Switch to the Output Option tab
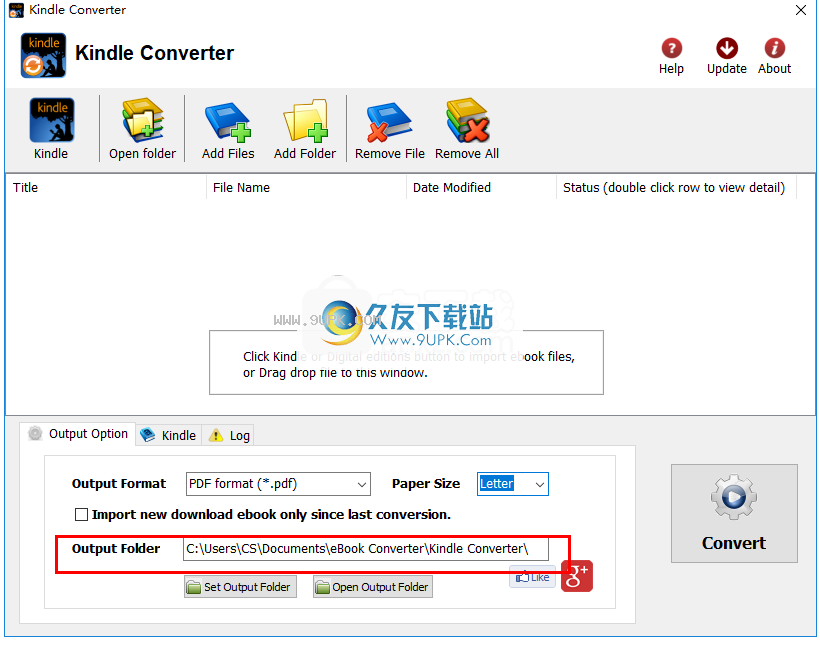The height and width of the screenshot is (646, 820). (78, 434)
